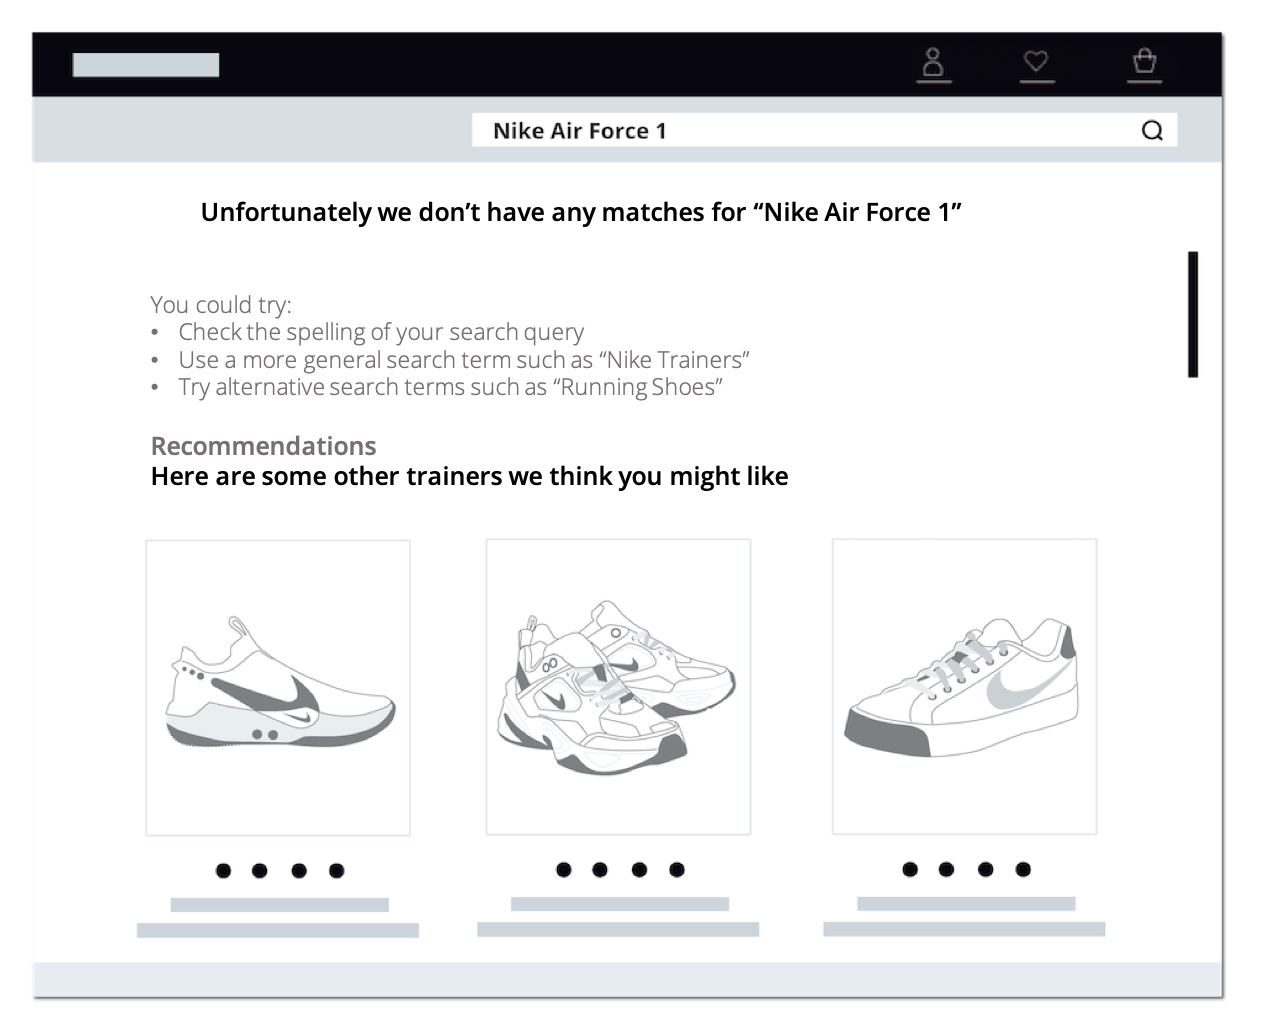Open the shopping bag icon
Screen dimensions: 1262x1031
[x=1144, y=62]
